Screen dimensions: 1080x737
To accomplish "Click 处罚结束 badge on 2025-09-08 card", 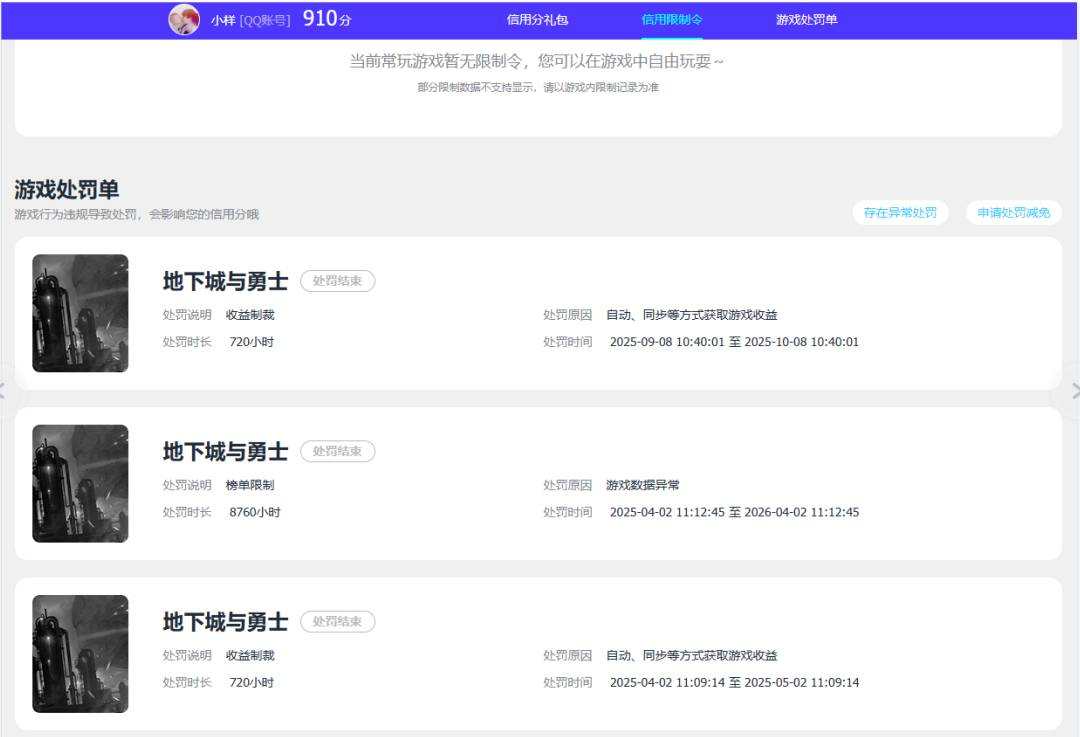I will 338,281.
